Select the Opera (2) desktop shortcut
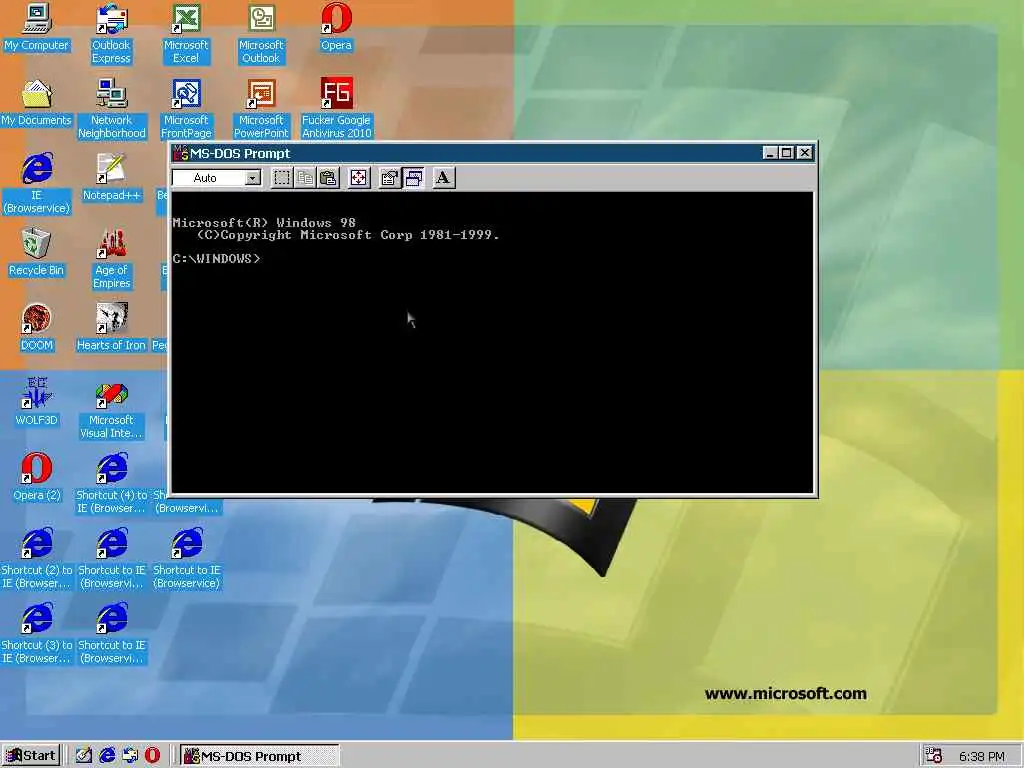The image size is (1024, 768). pos(37,478)
